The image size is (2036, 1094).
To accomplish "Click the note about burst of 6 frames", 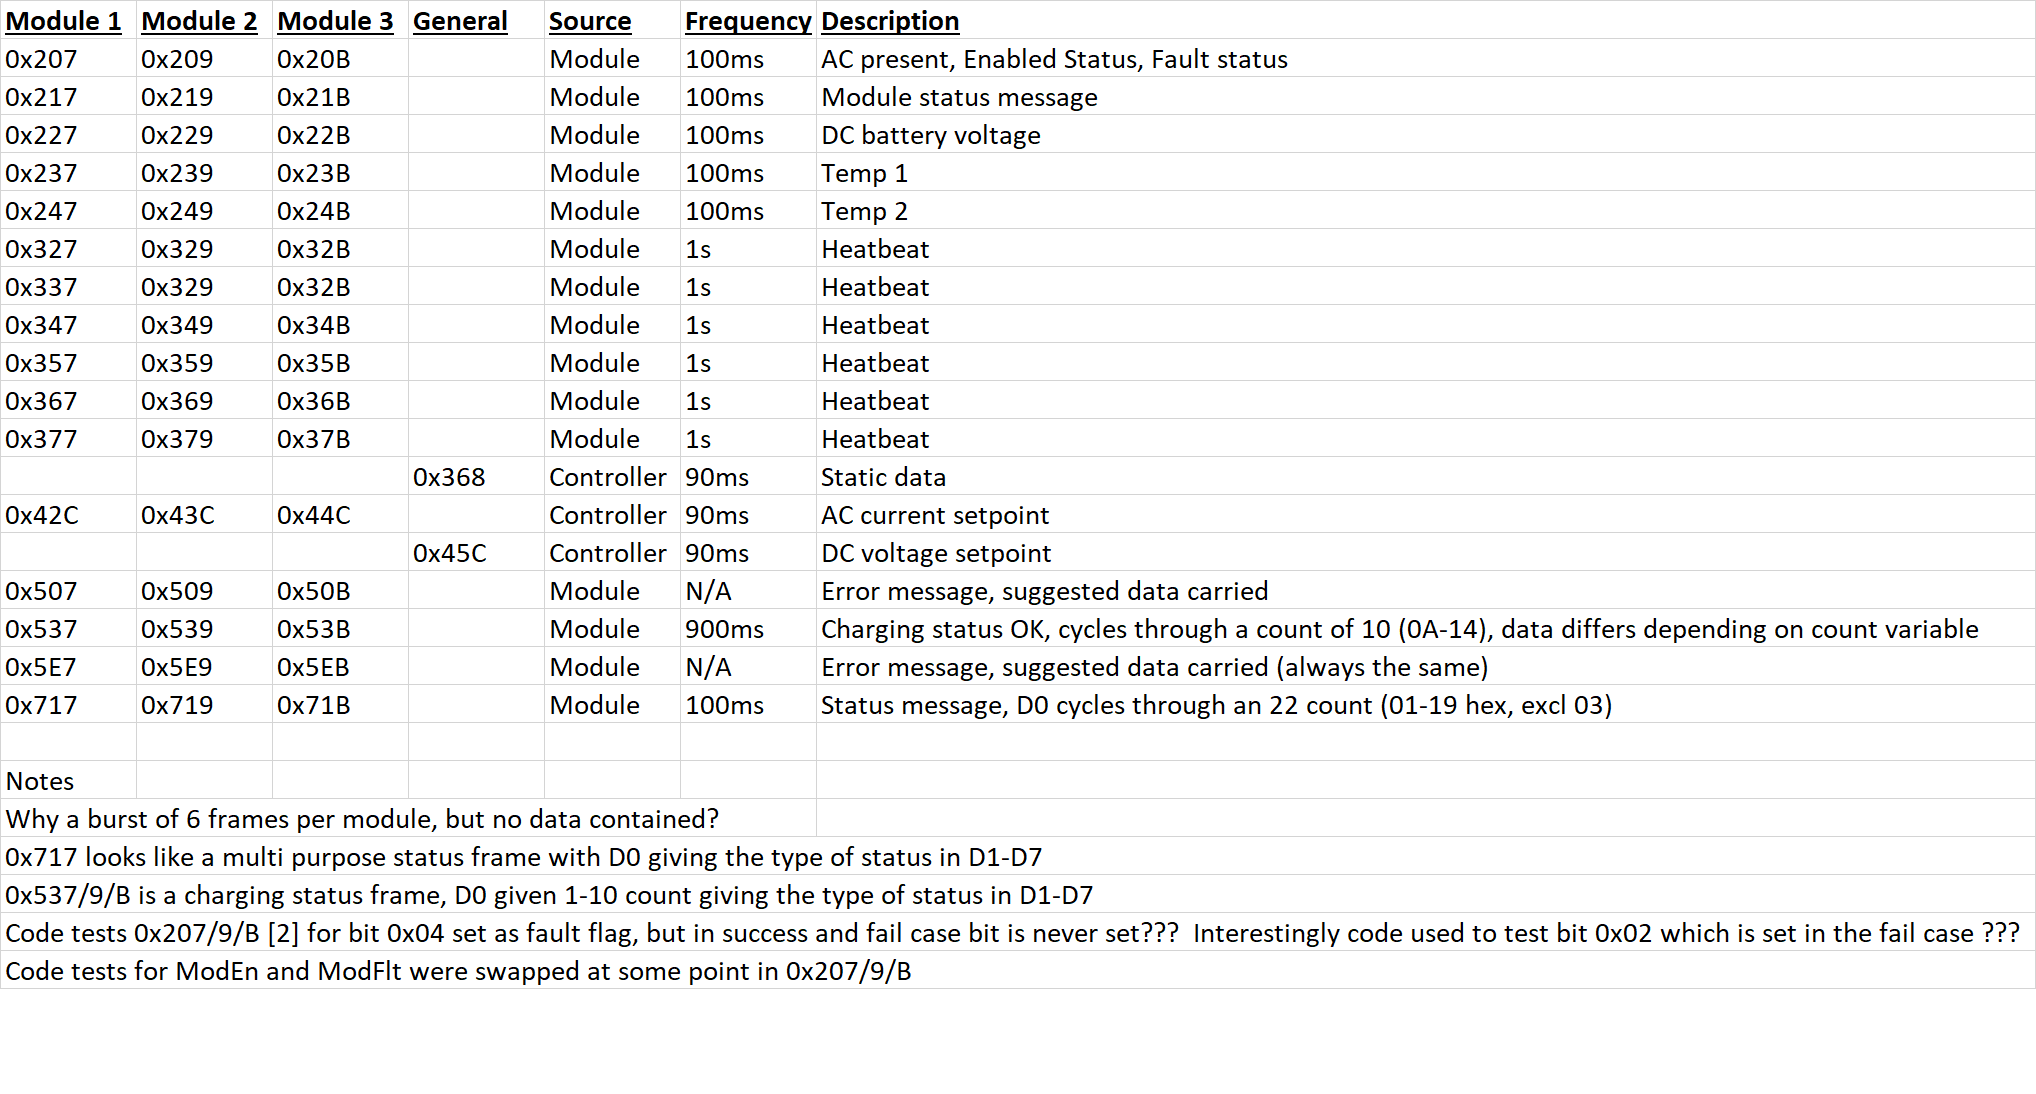I will [362, 819].
